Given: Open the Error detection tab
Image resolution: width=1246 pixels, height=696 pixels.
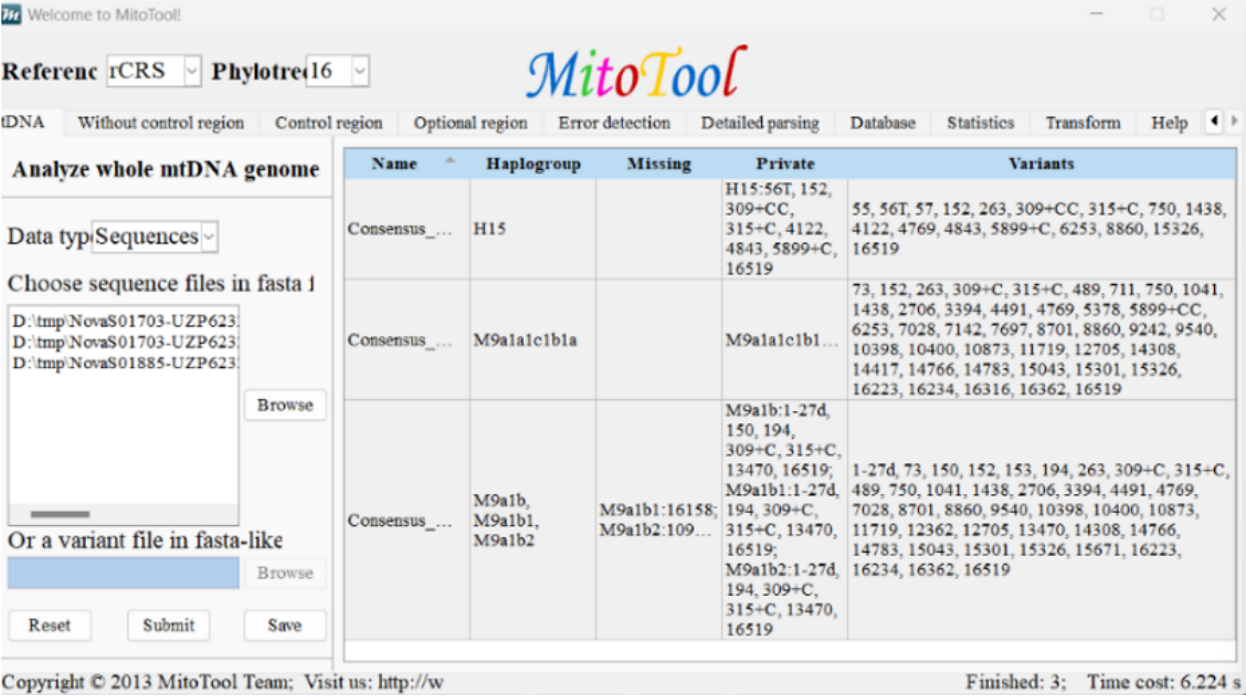Looking at the screenshot, I should coord(613,123).
